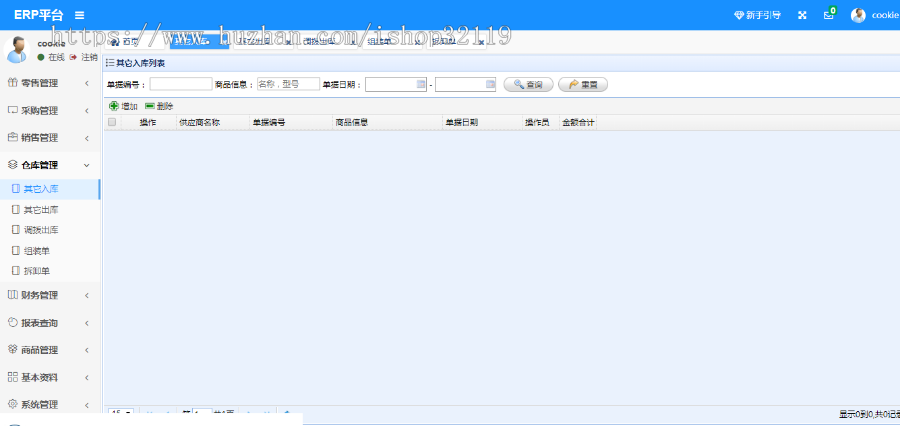
Task: Toggle the sidebar hamburger menu icon
Action: click(x=80, y=16)
